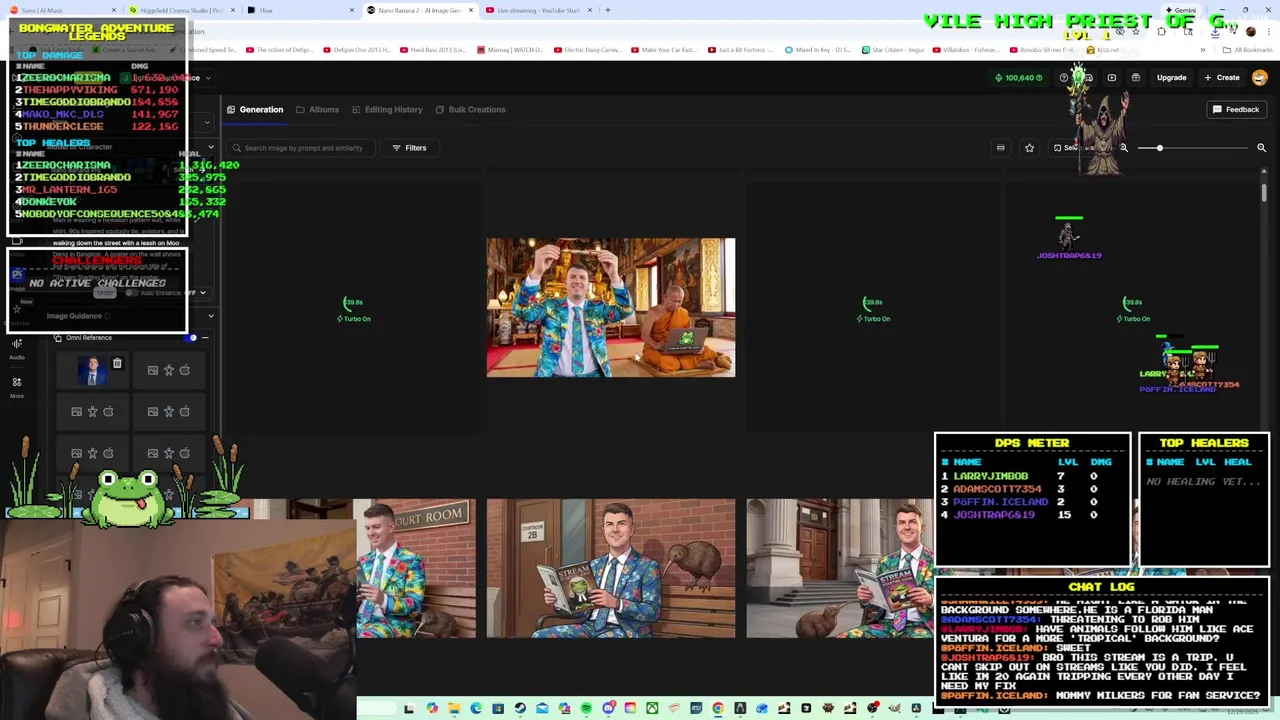
Task: Open Xbox app from the taskbar
Action: [652, 709]
